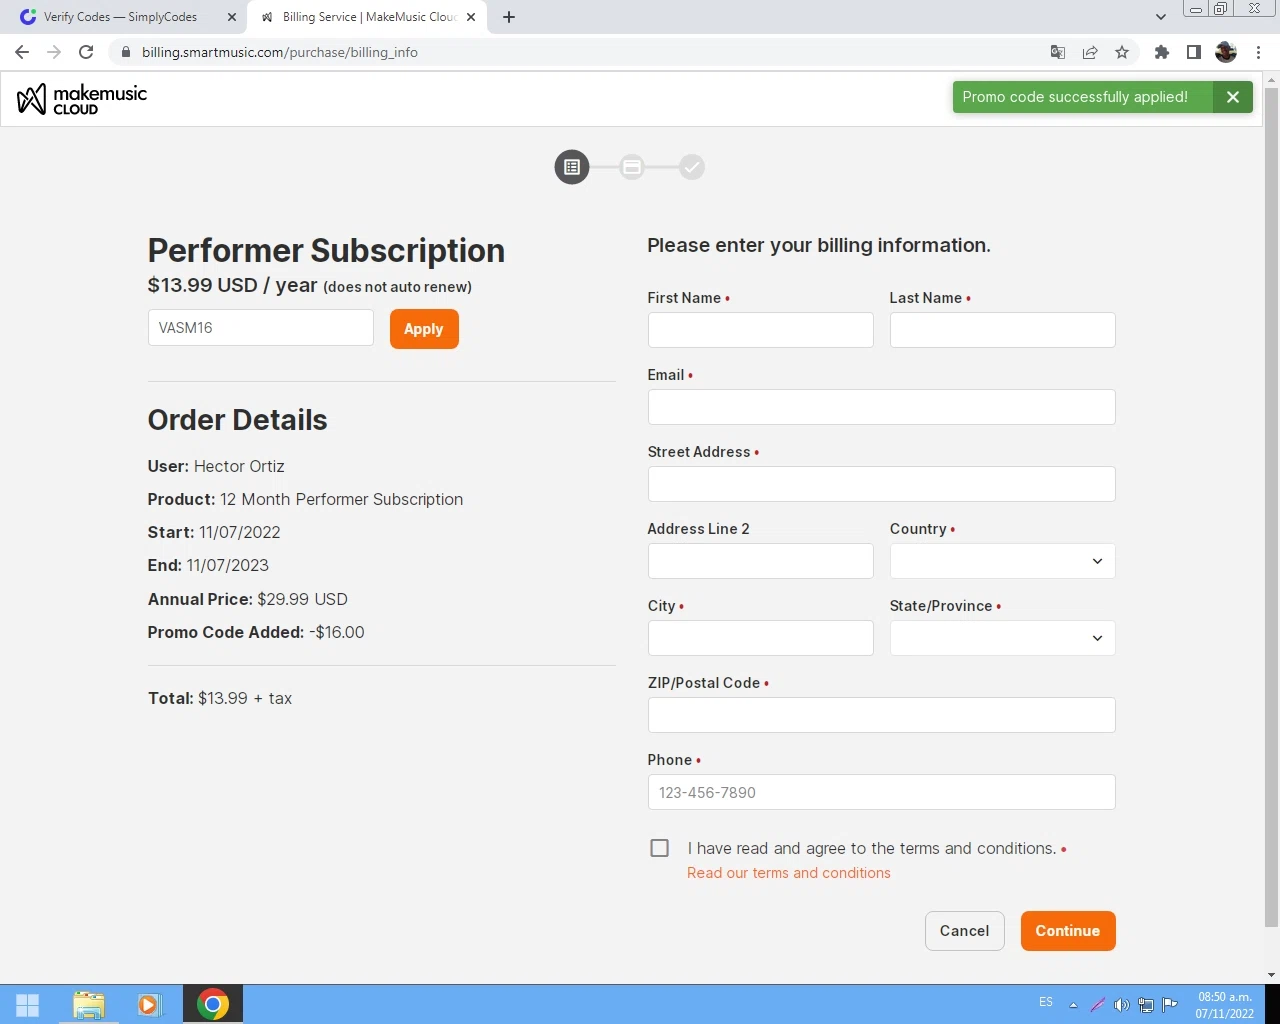Open the Action Center flag icon

point(1169,1005)
